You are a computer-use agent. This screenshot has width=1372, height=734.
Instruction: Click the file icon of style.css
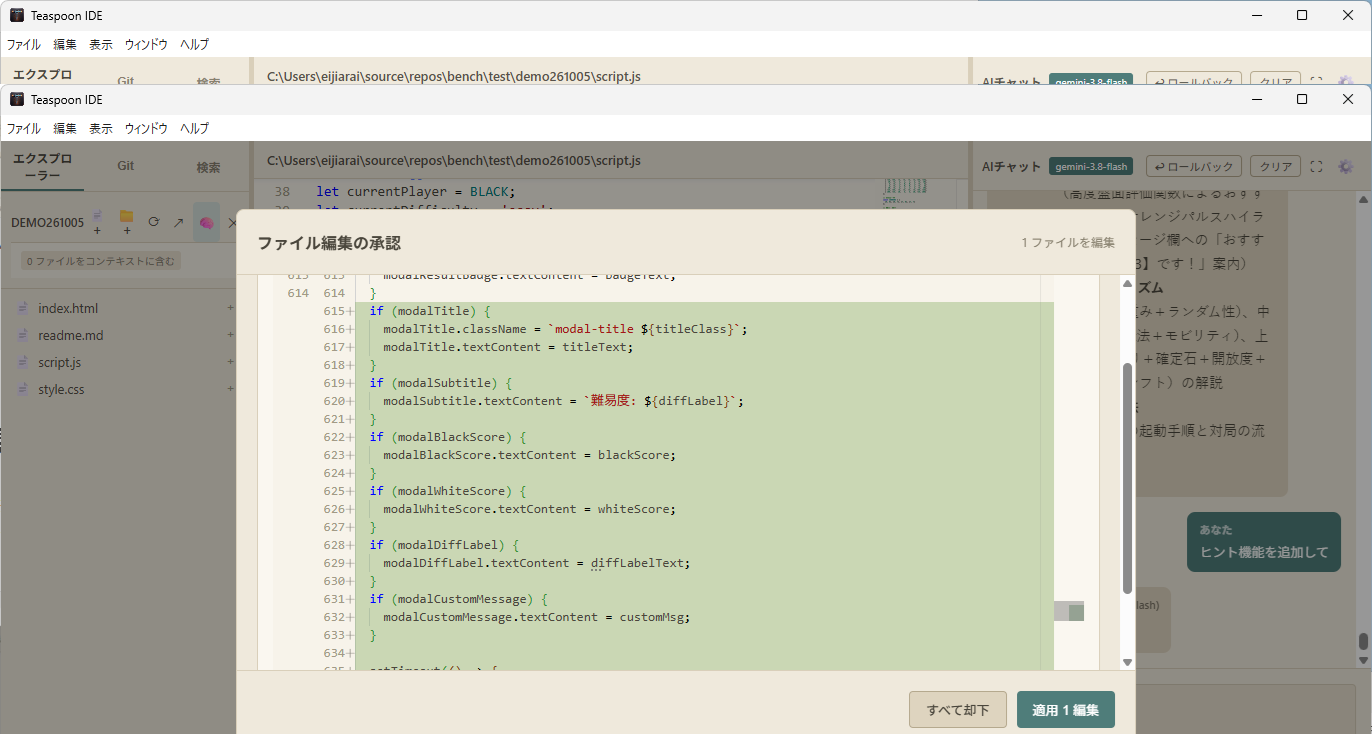(x=23, y=389)
